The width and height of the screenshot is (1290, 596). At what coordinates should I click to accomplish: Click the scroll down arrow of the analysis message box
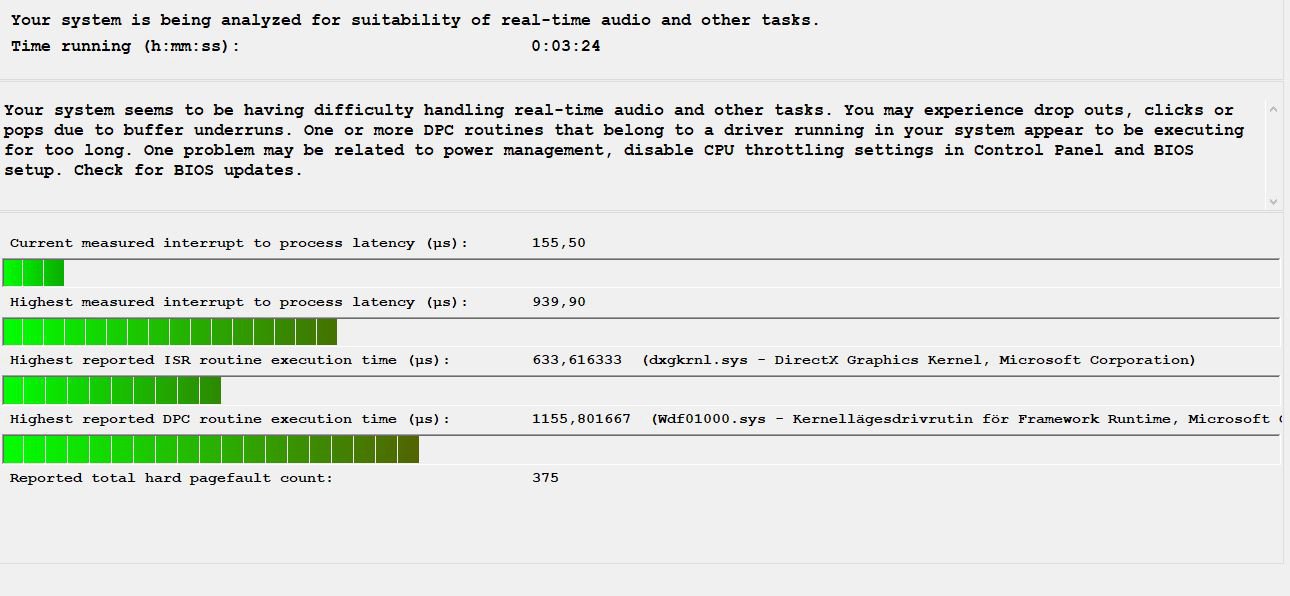pos(1273,201)
